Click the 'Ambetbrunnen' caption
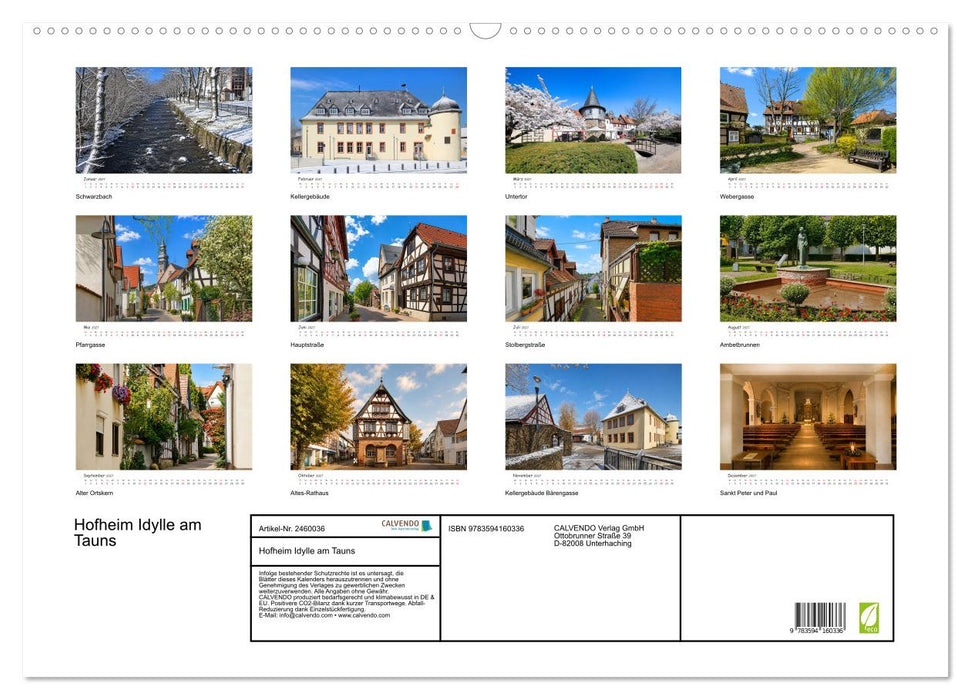The height and width of the screenshot is (700, 971). tap(740, 344)
